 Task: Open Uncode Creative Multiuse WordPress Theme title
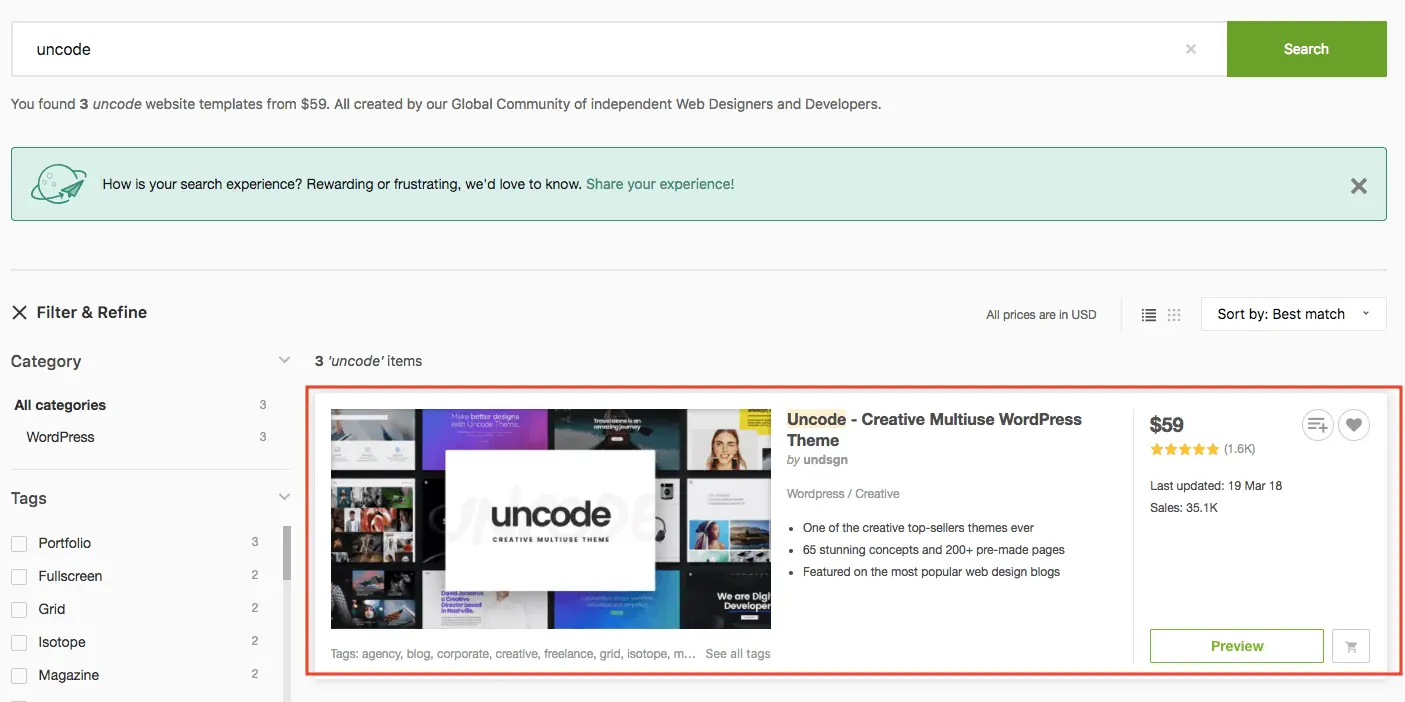pos(934,430)
